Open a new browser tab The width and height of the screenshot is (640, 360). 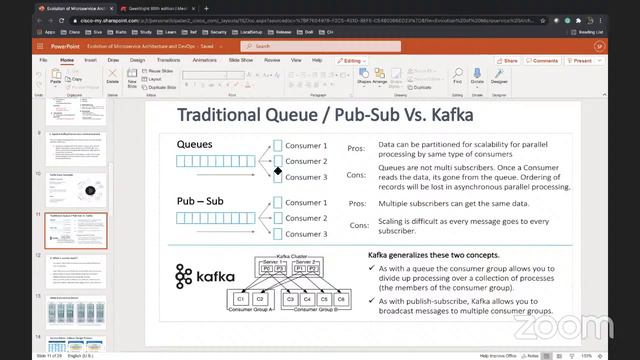[206, 8]
